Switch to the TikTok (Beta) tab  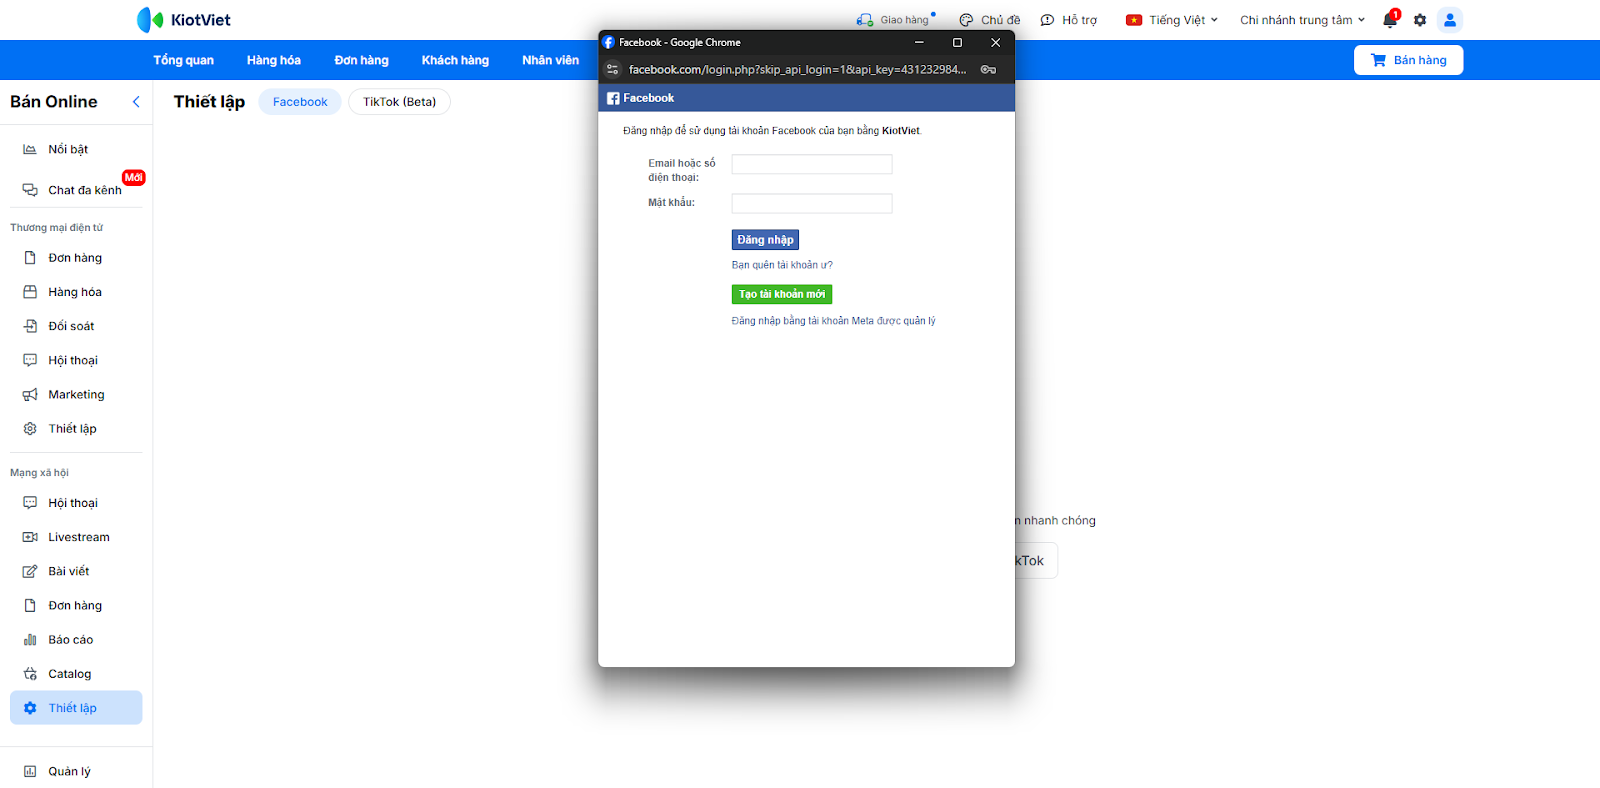(399, 102)
